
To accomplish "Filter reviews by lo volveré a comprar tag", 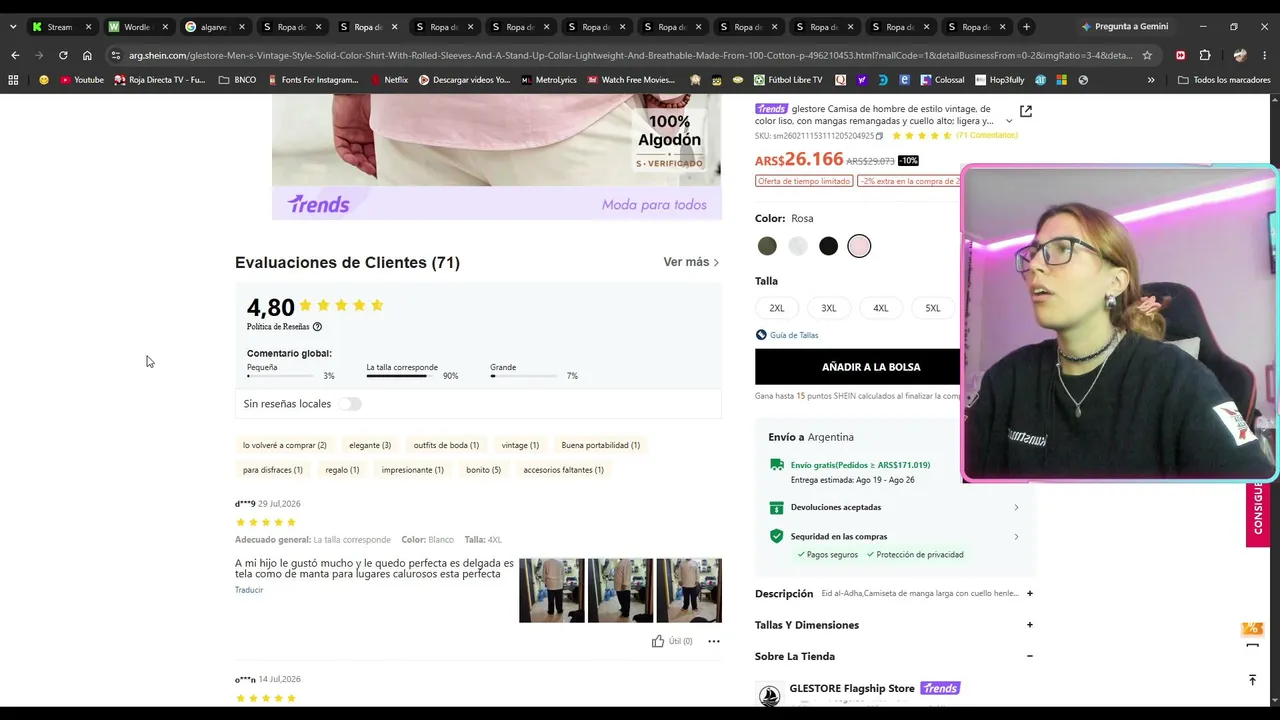I will (285, 445).
